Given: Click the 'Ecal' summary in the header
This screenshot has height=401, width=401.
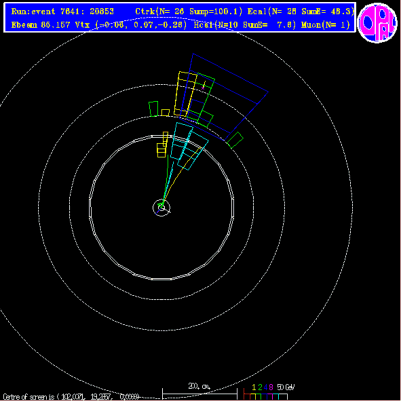Looking at the screenshot, I should [299, 11].
